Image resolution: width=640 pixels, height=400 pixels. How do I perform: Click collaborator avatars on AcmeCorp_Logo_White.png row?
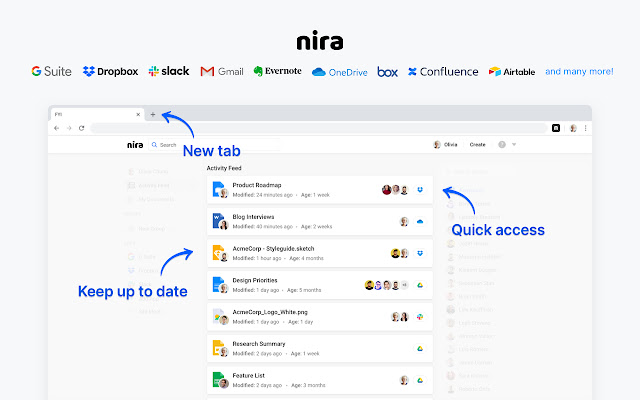[400, 317]
